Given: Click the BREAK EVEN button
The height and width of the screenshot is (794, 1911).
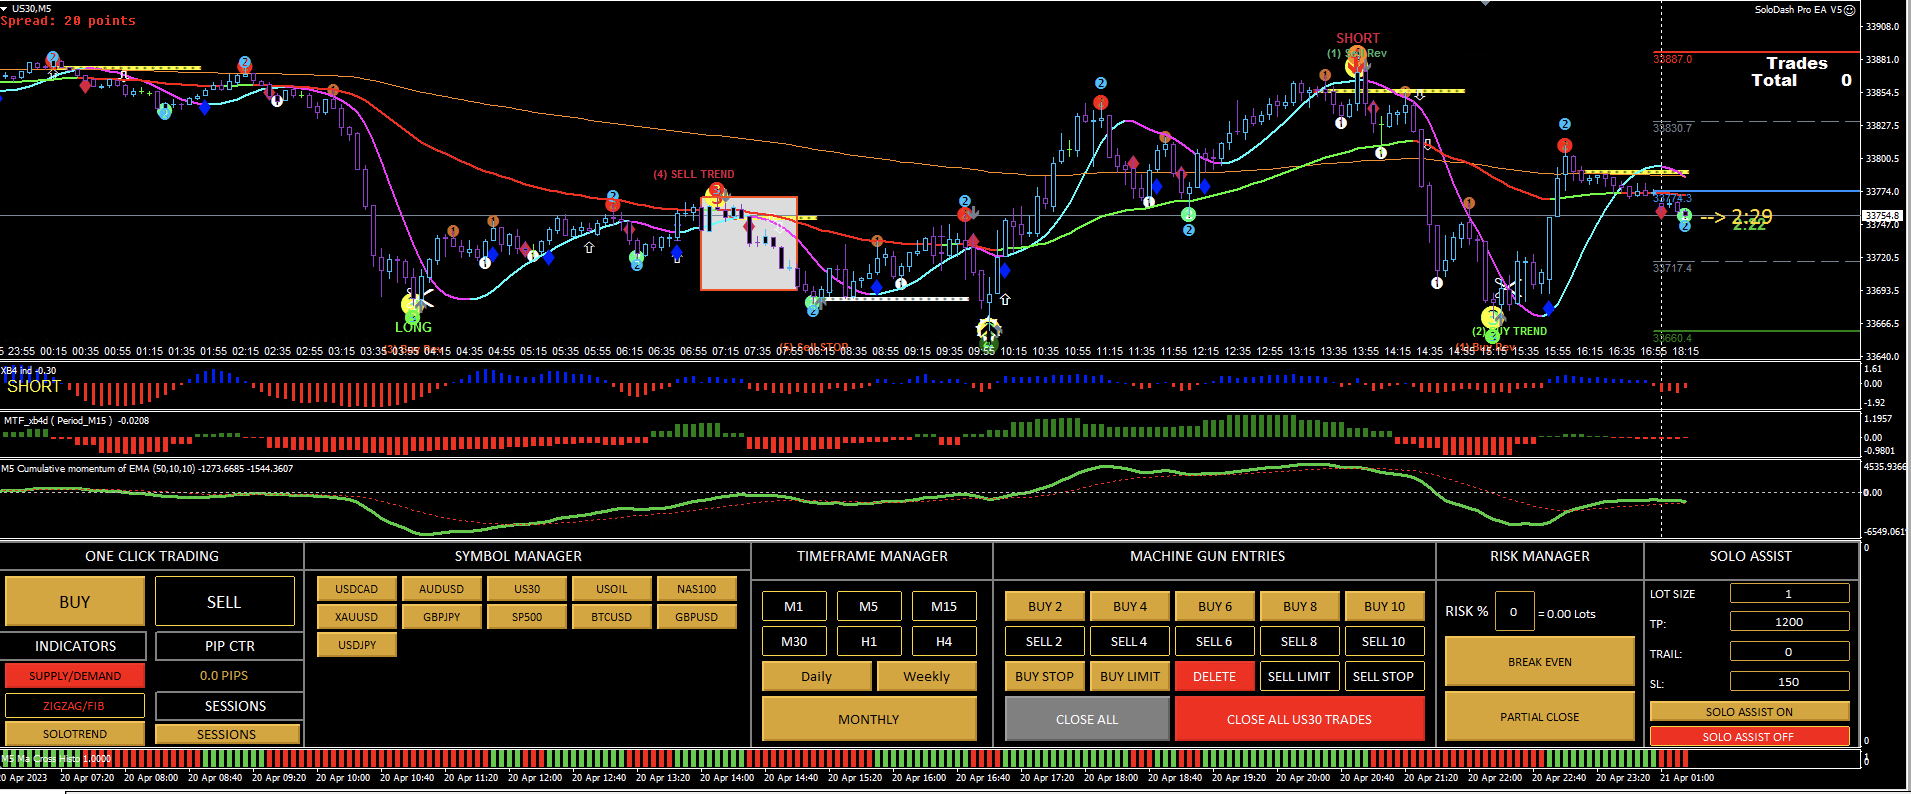Looking at the screenshot, I should [x=1540, y=662].
